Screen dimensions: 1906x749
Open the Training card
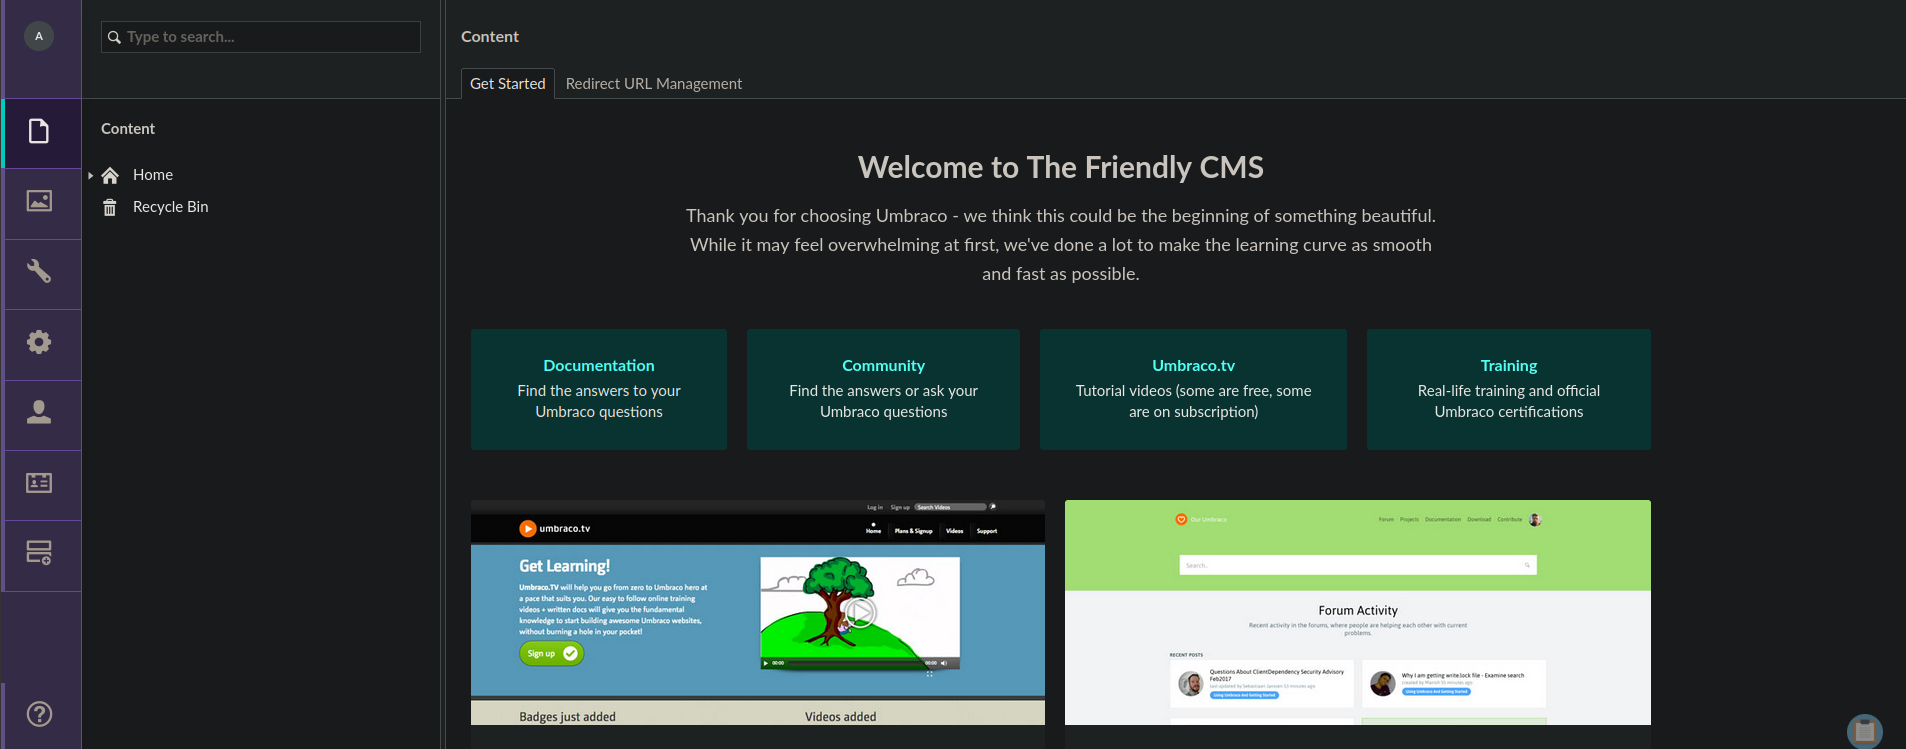point(1509,389)
